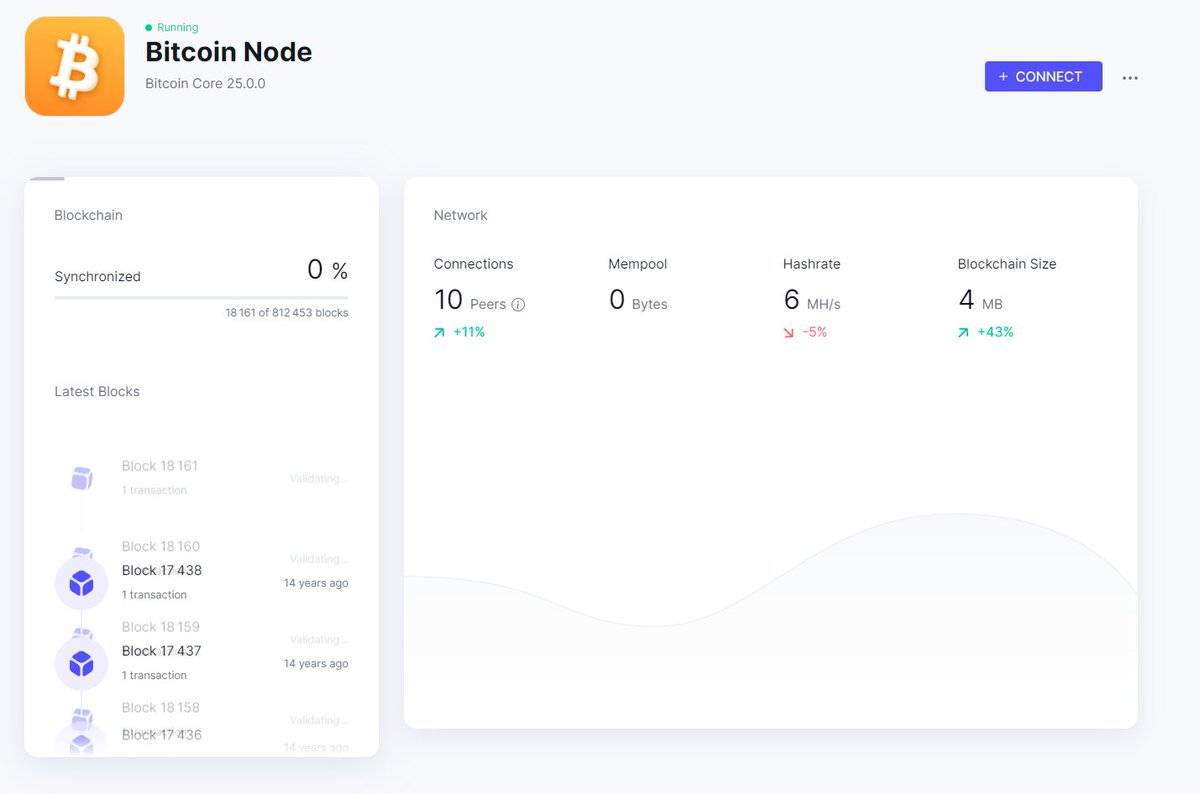This screenshot has width=1200, height=794.
Task: Click the network activity wave chart
Action: 771,620
